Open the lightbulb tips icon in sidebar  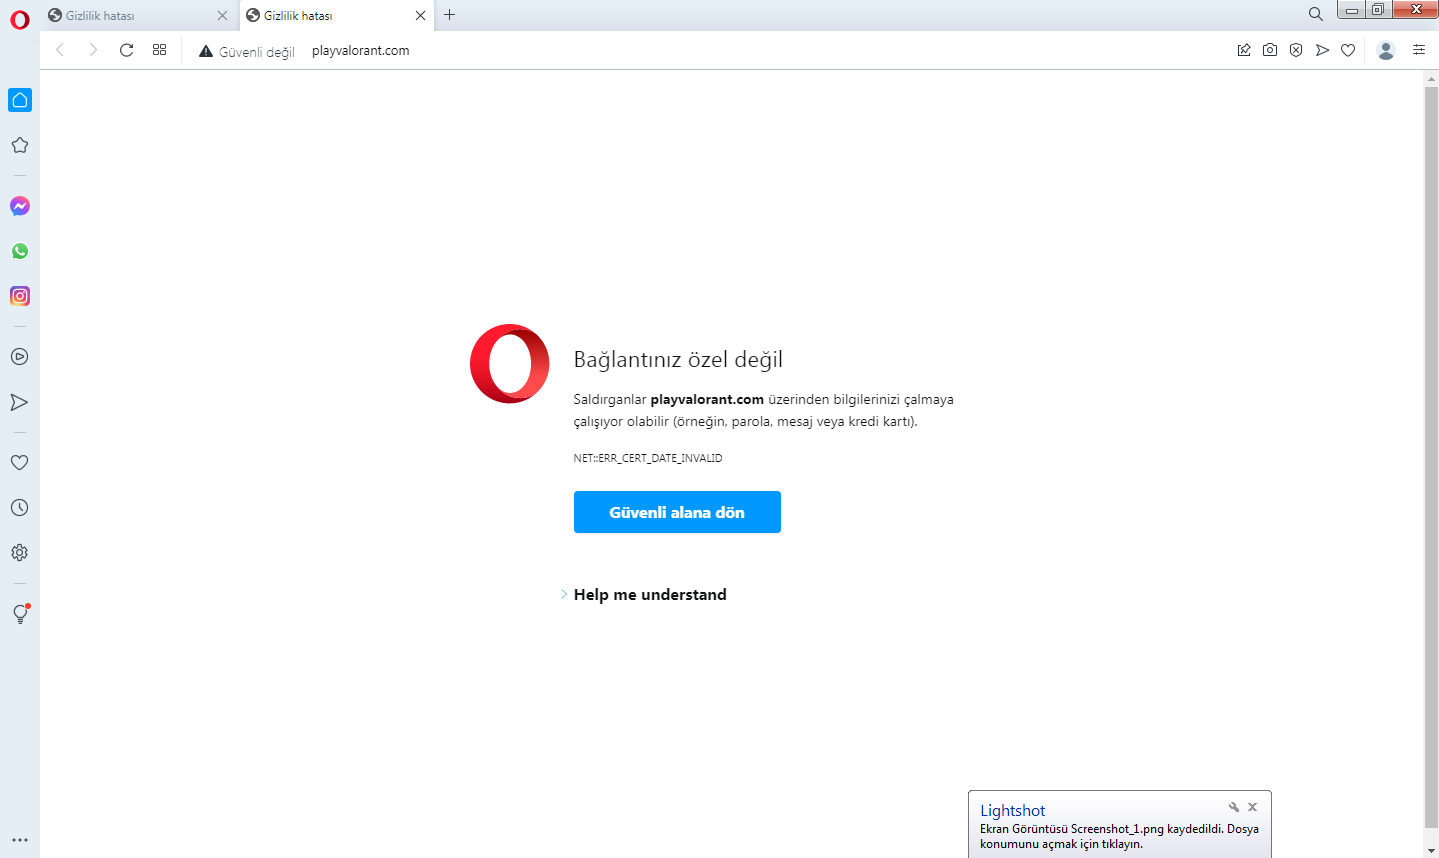click(x=20, y=614)
